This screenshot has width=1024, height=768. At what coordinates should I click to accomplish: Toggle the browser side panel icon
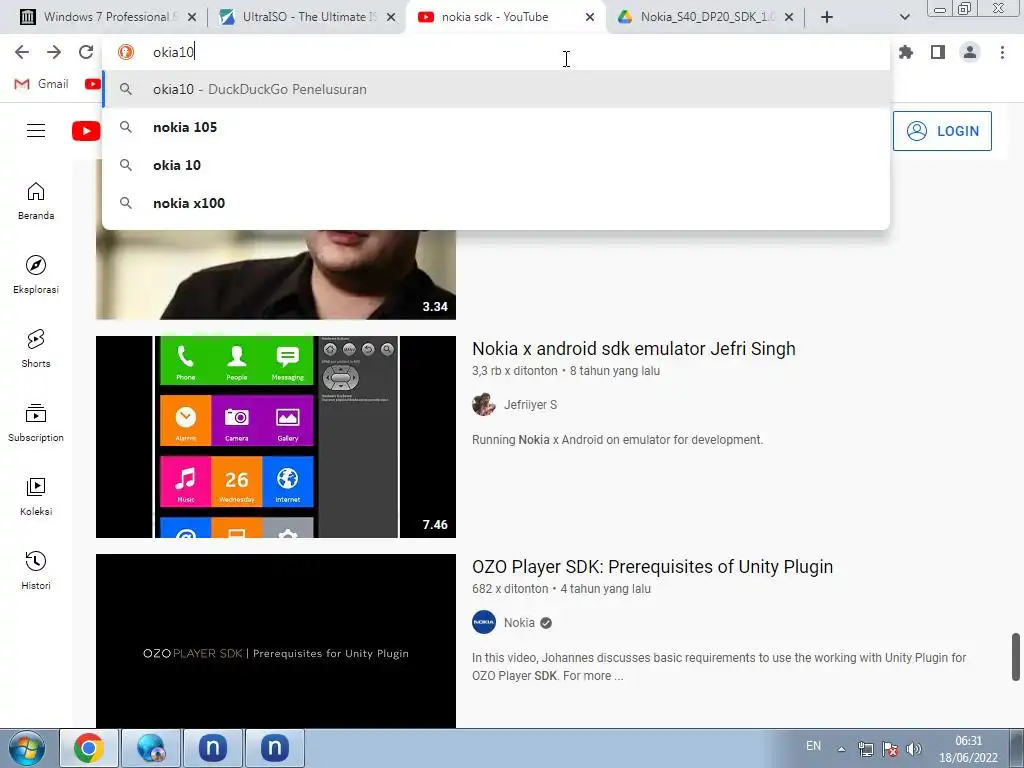[938, 52]
